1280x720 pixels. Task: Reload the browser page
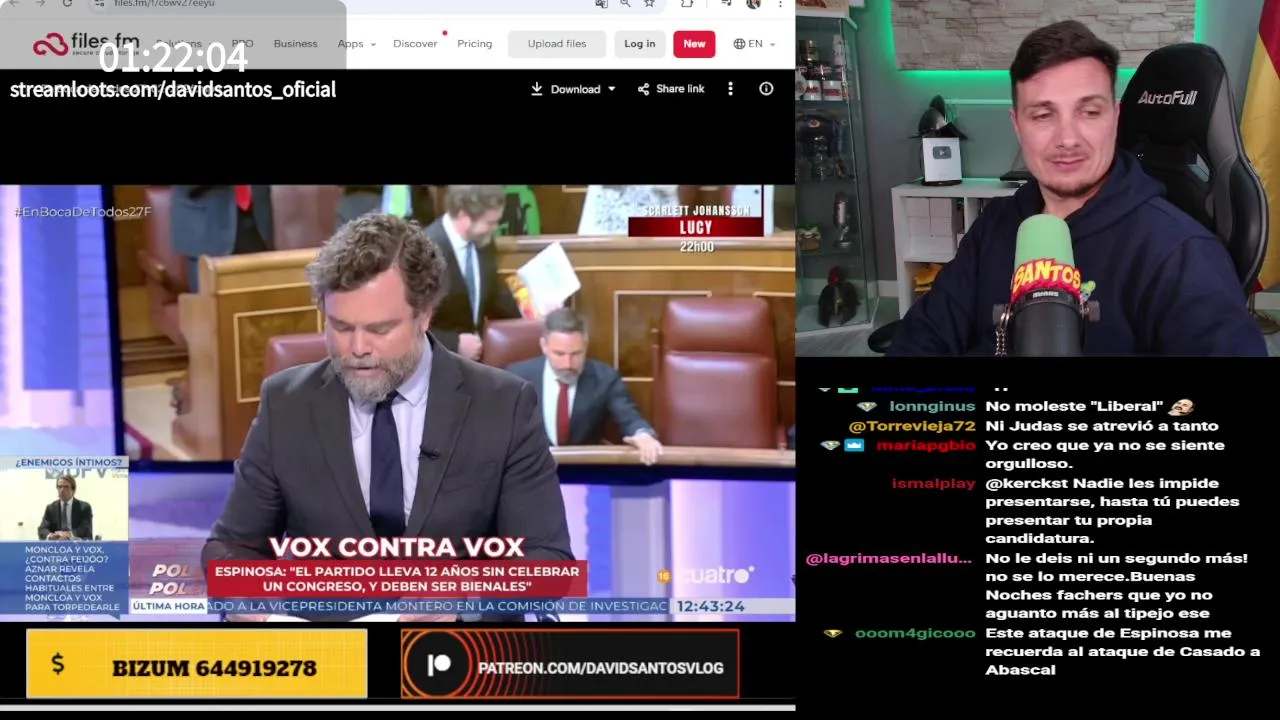pyautogui.click(x=67, y=3)
